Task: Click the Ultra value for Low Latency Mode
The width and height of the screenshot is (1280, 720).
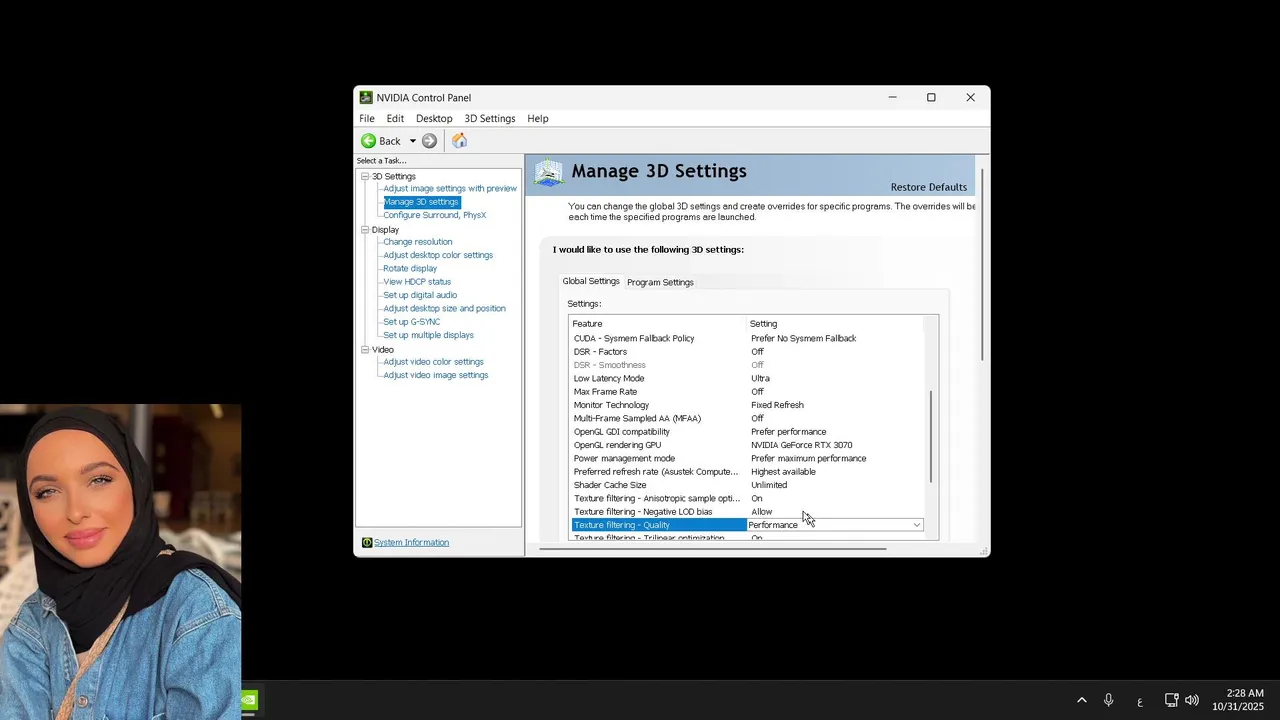Action: point(760,379)
